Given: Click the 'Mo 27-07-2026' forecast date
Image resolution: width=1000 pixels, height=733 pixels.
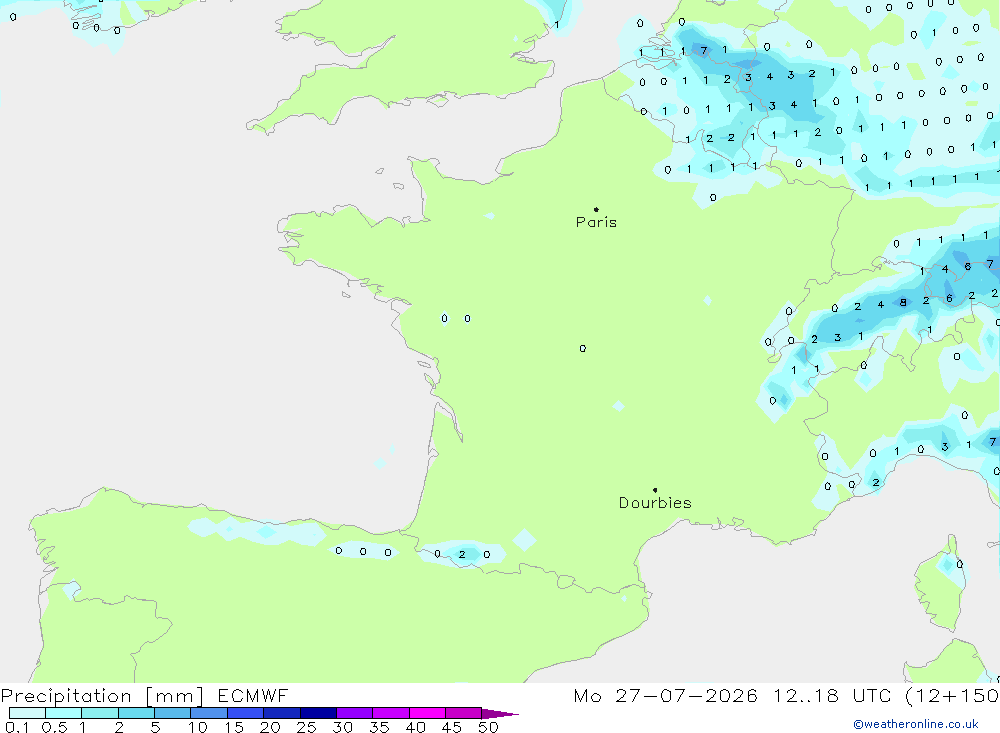Looking at the screenshot, I should click(665, 695).
